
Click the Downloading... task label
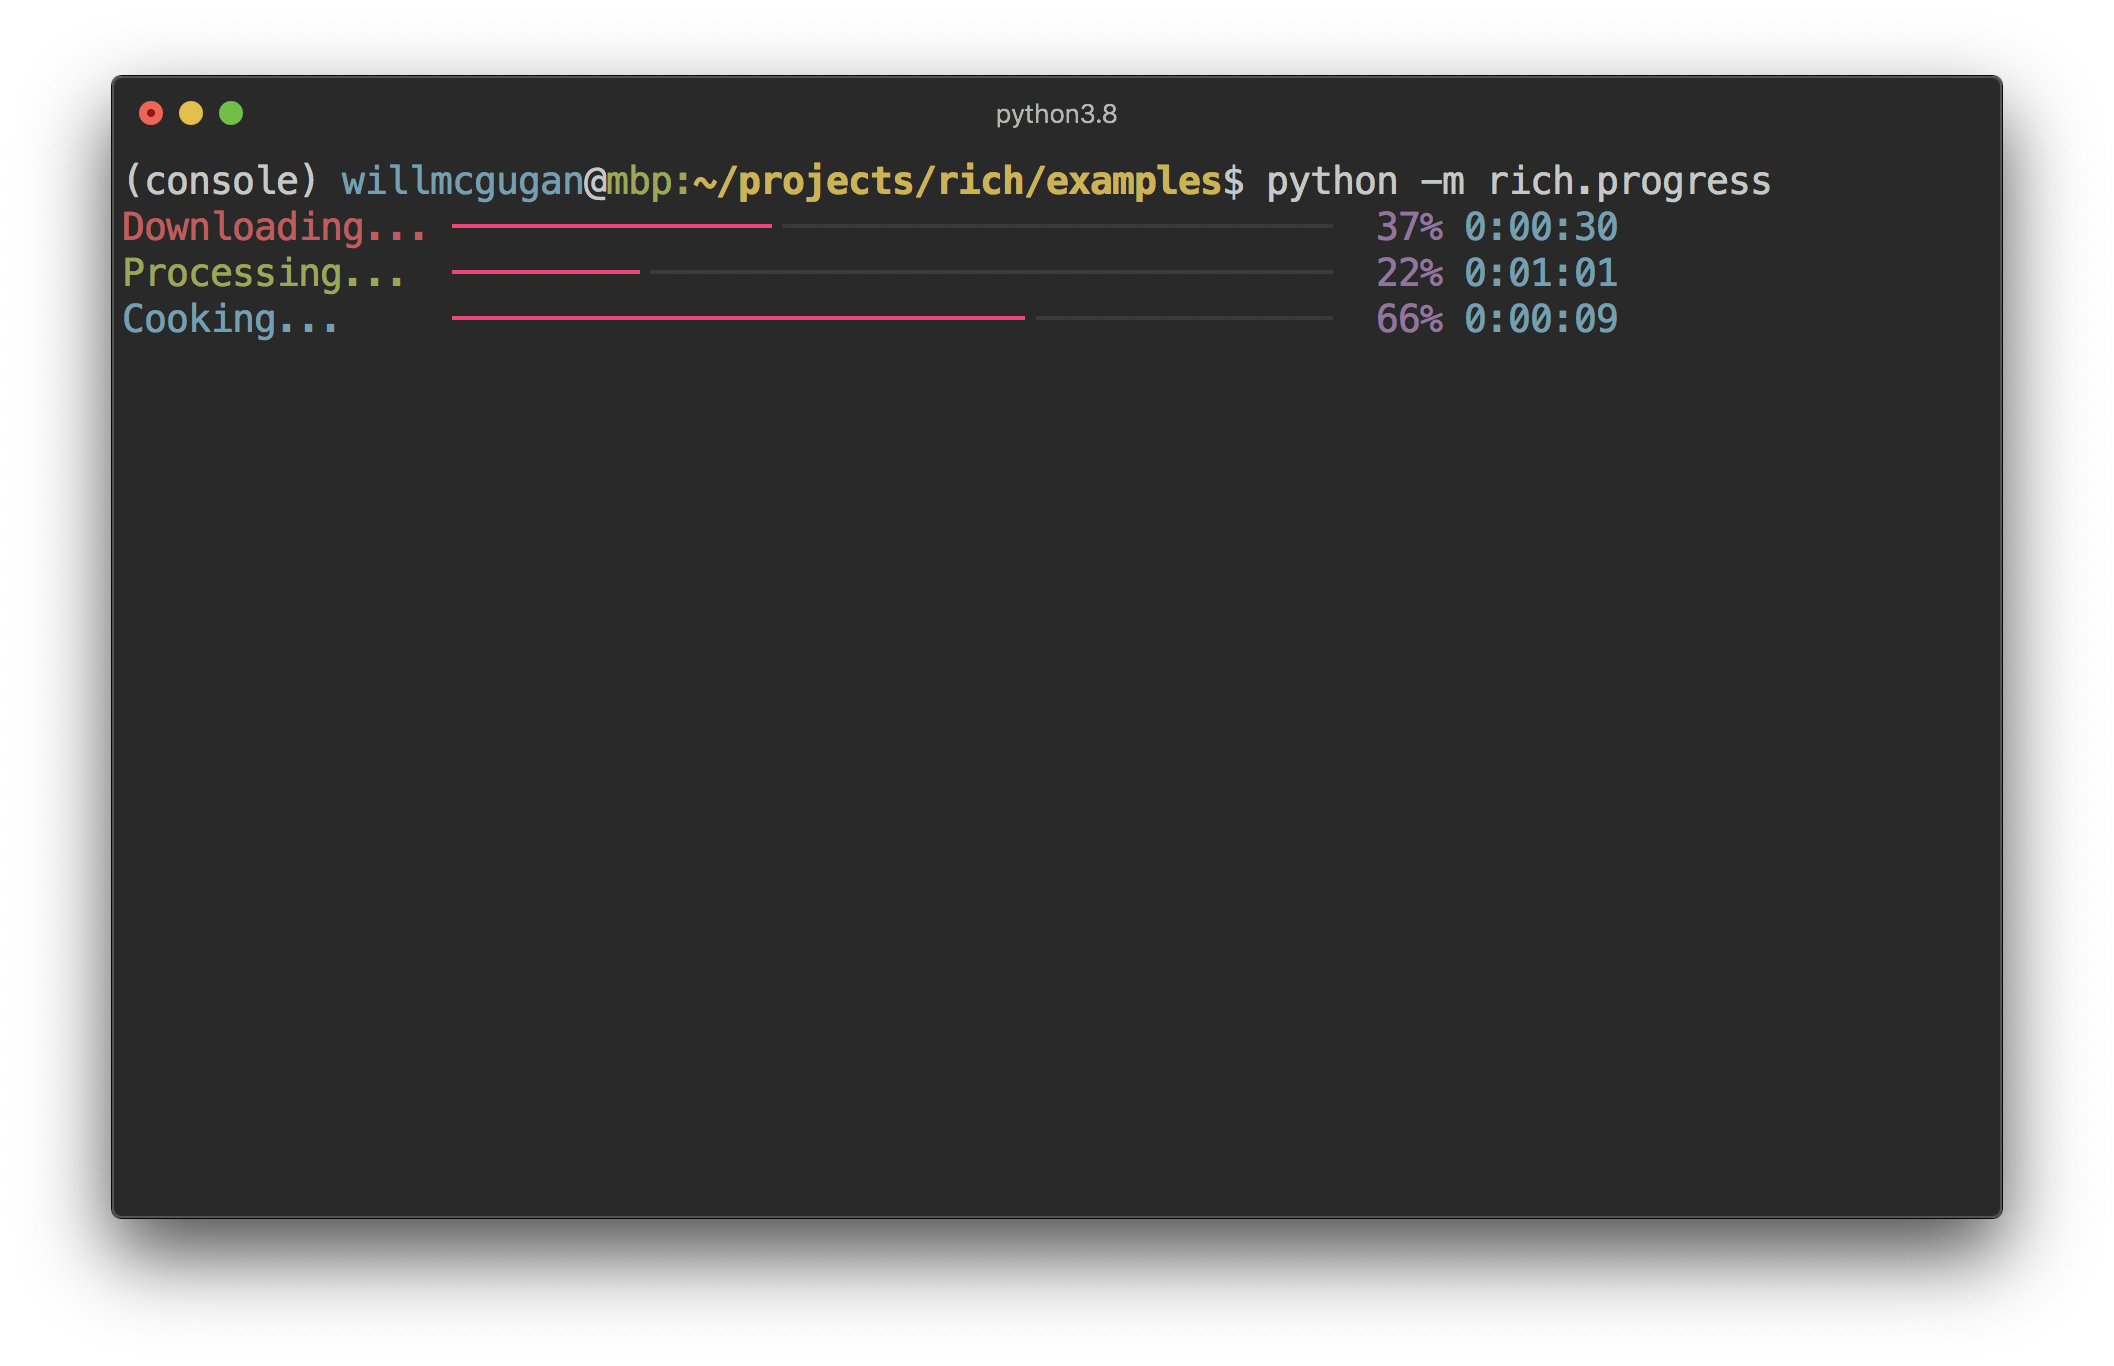point(274,227)
